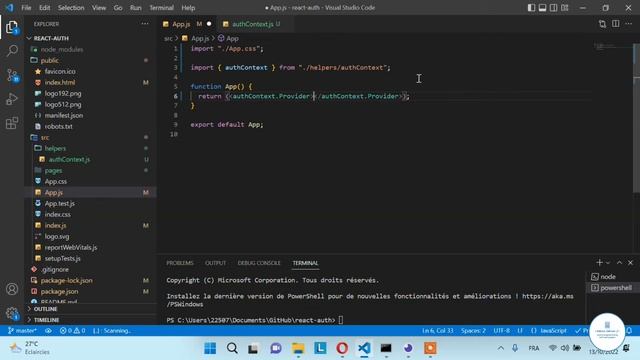Screen dimensions: 640x360
Task: Open the Search view in activity bar
Action: 12,51
